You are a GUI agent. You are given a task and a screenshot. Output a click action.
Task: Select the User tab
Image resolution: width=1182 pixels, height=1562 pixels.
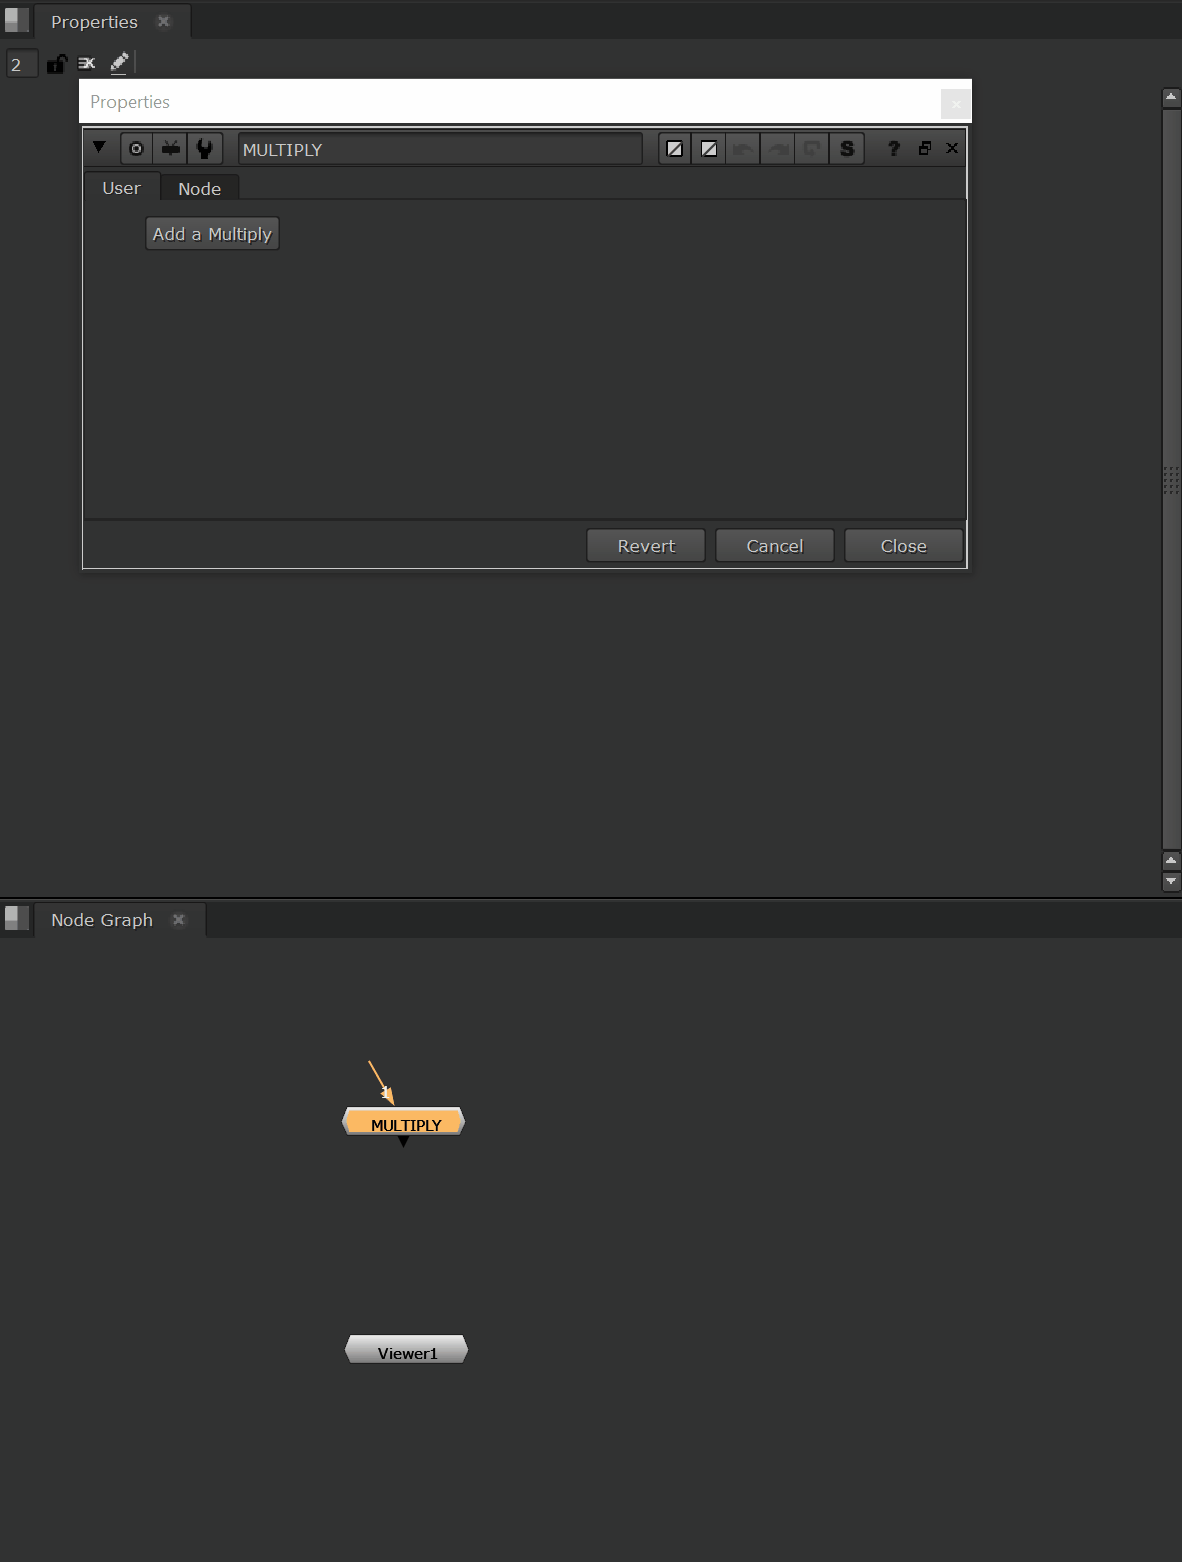121,188
